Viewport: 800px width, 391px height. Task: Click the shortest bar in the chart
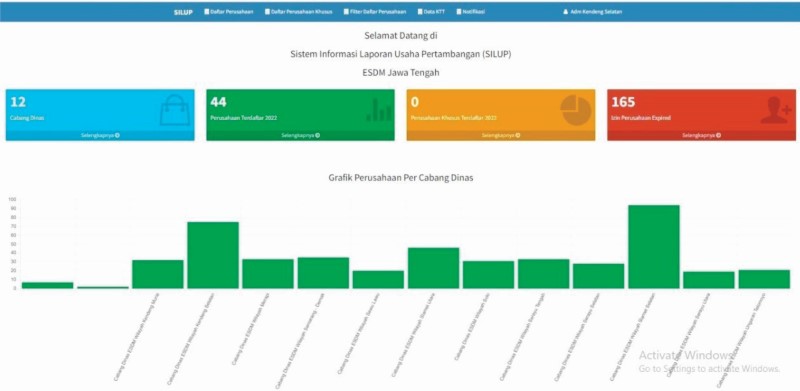[103, 287]
